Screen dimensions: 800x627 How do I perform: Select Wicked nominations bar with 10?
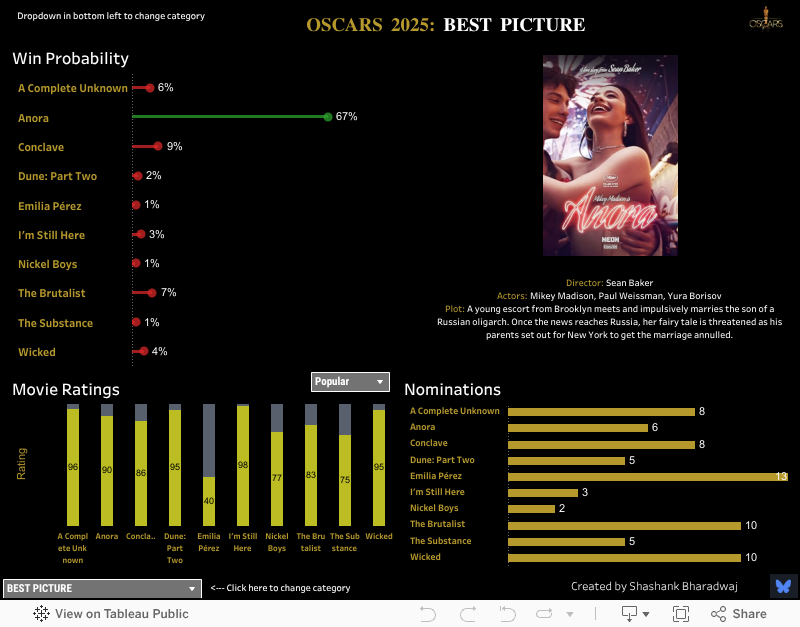tap(624, 558)
